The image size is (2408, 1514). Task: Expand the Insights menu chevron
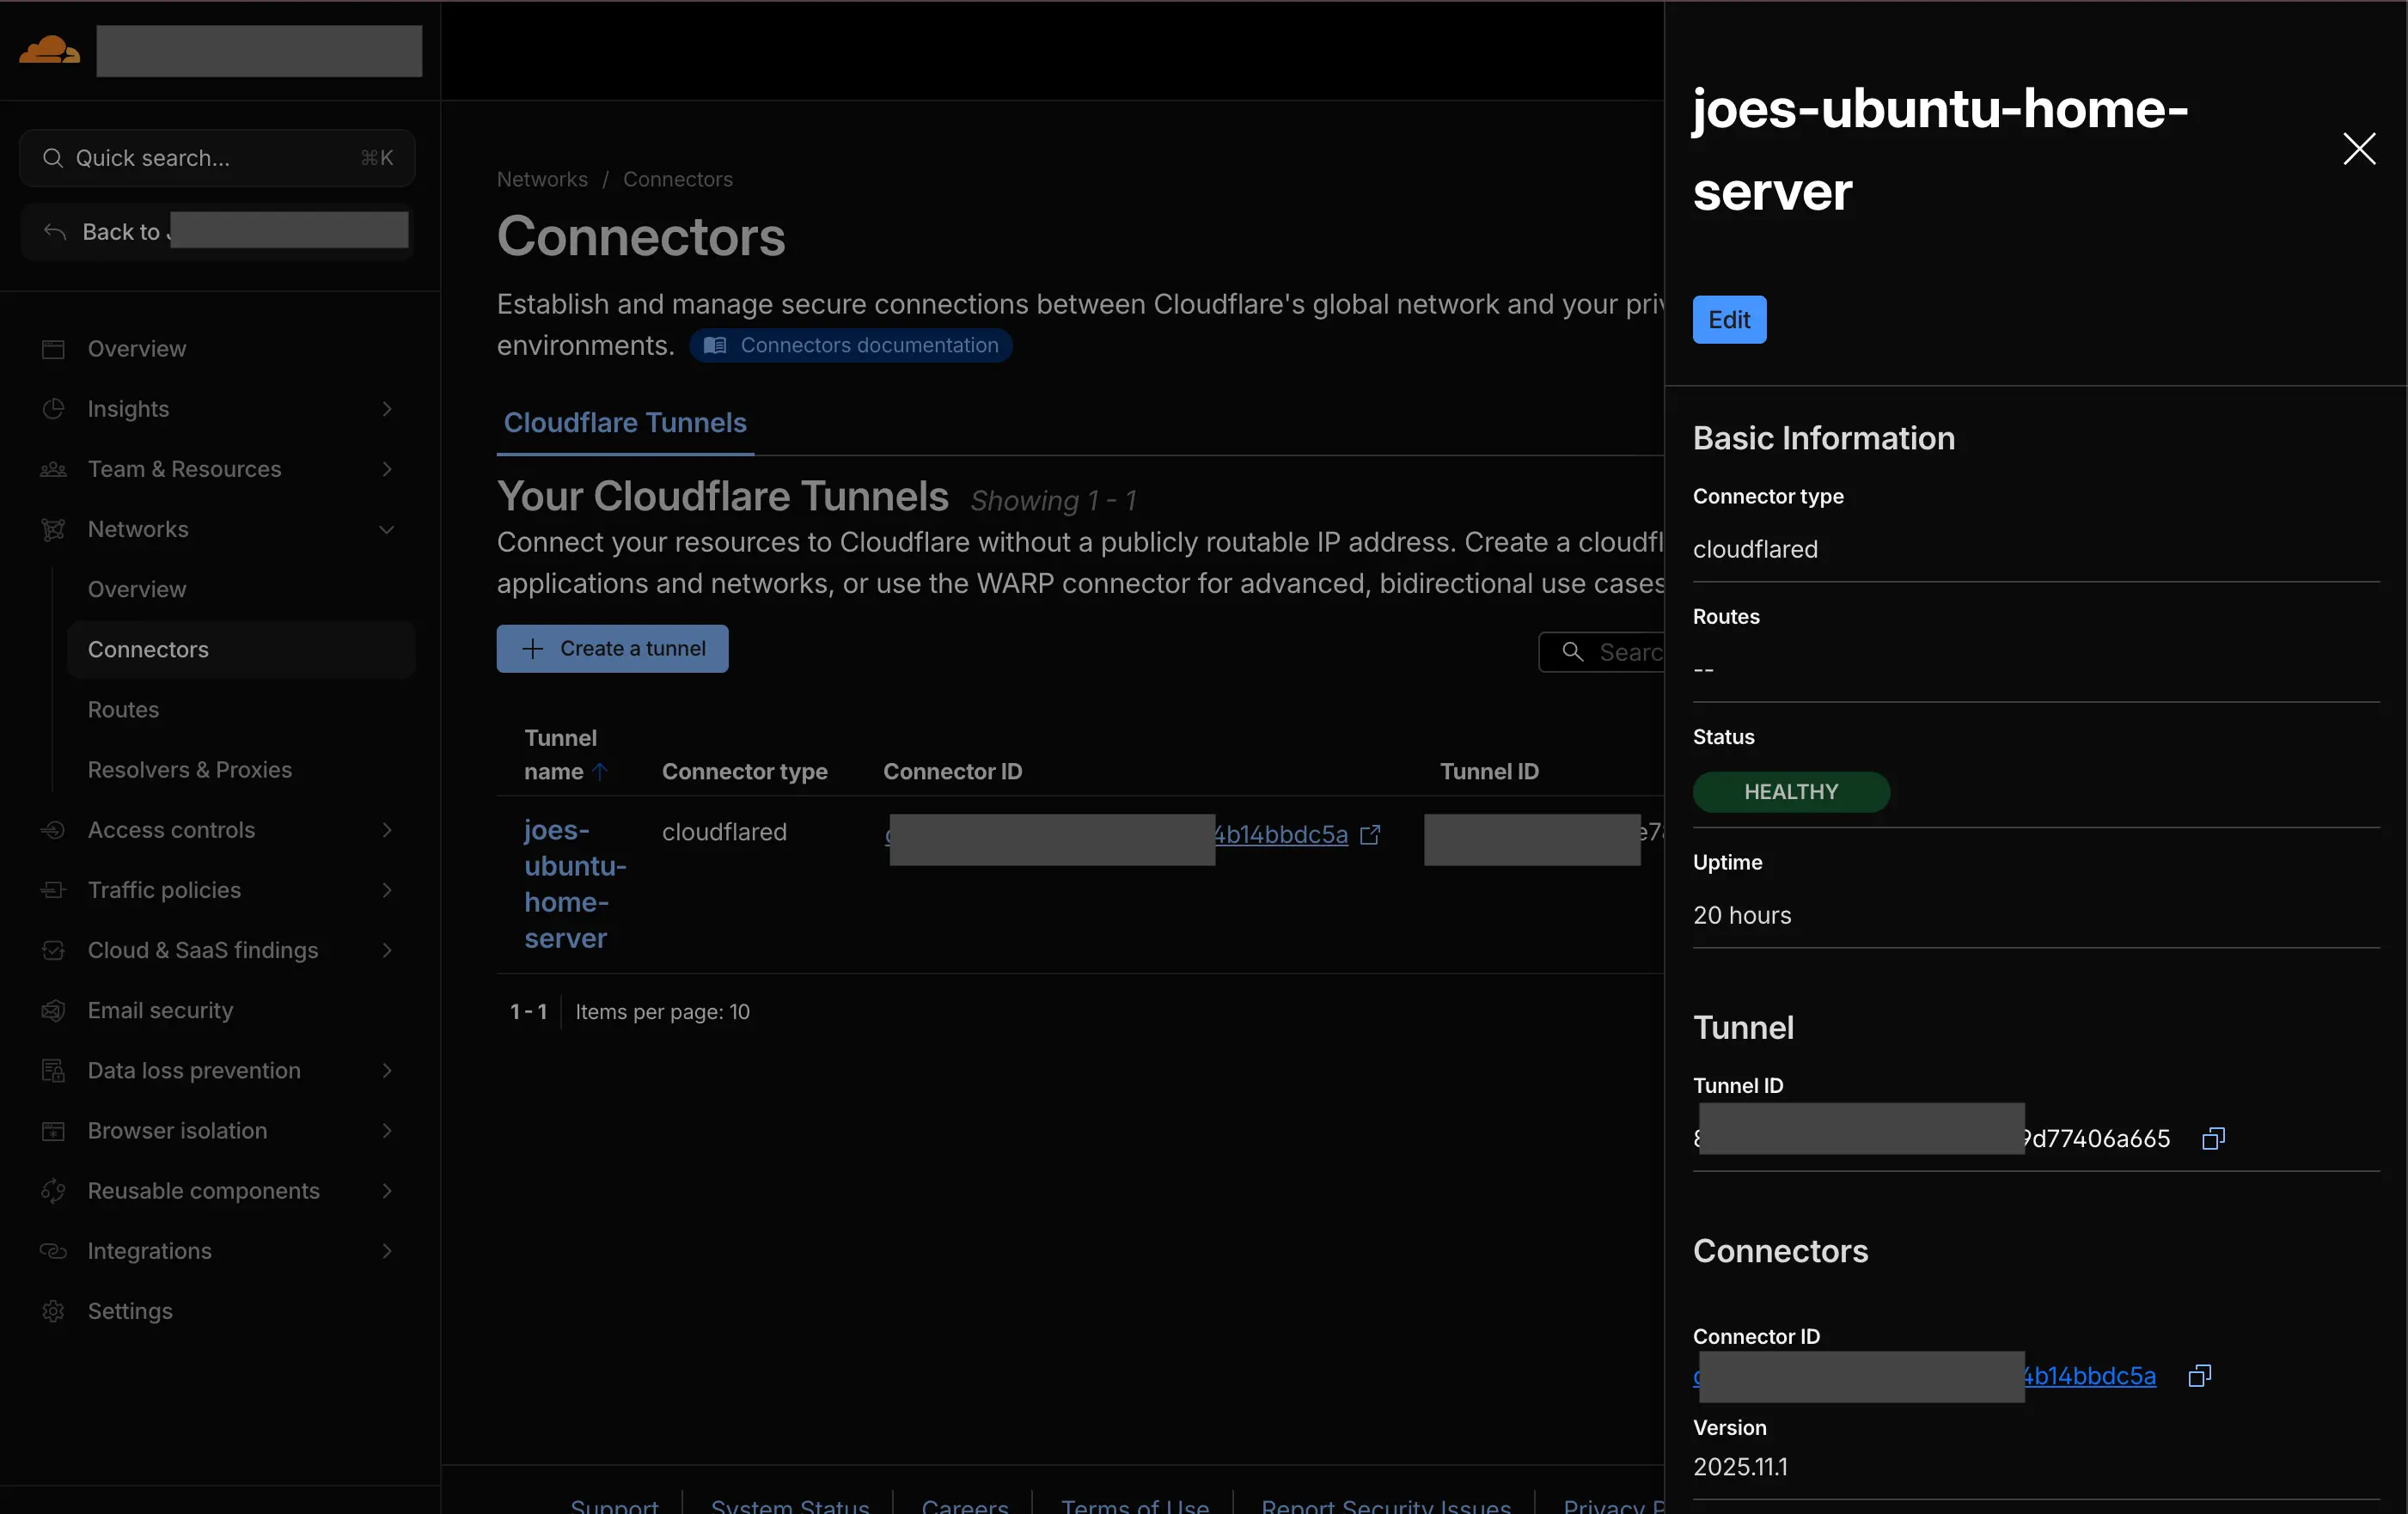pos(387,409)
